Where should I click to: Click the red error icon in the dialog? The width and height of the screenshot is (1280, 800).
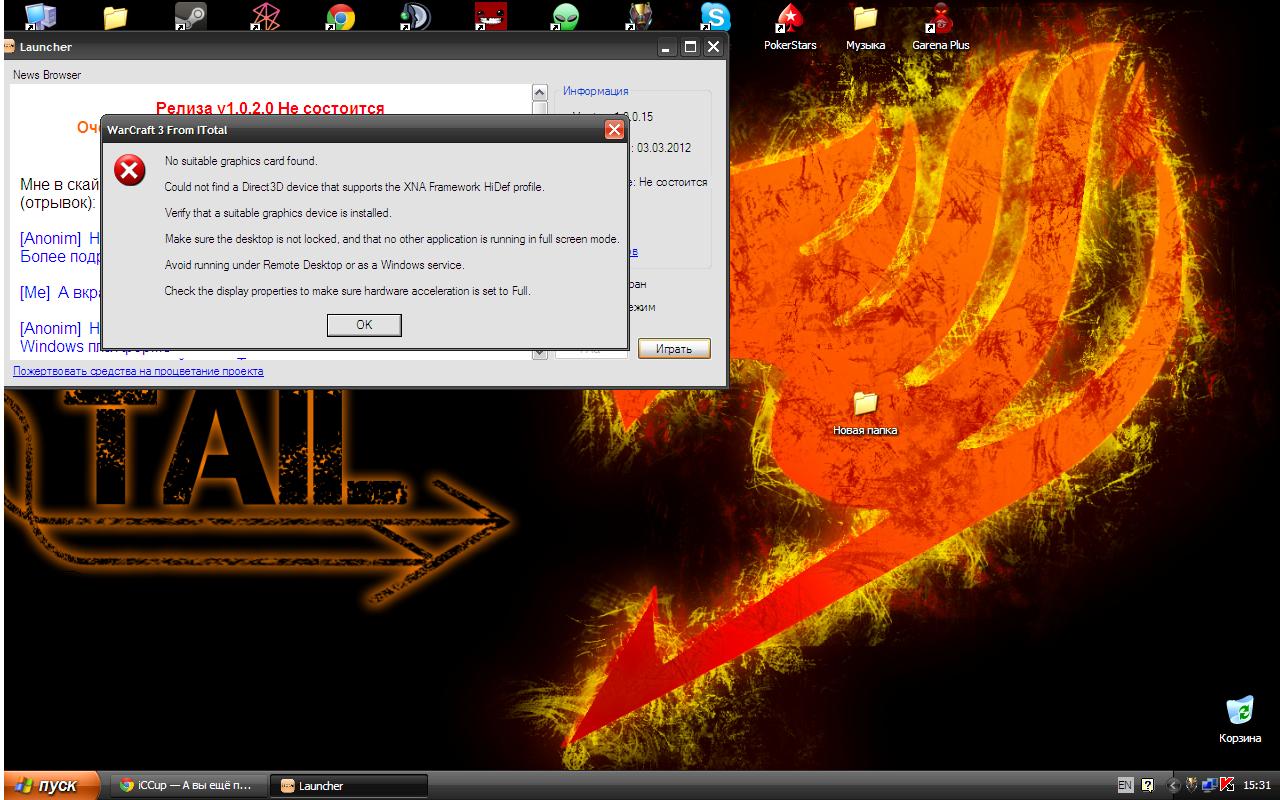[130, 171]
